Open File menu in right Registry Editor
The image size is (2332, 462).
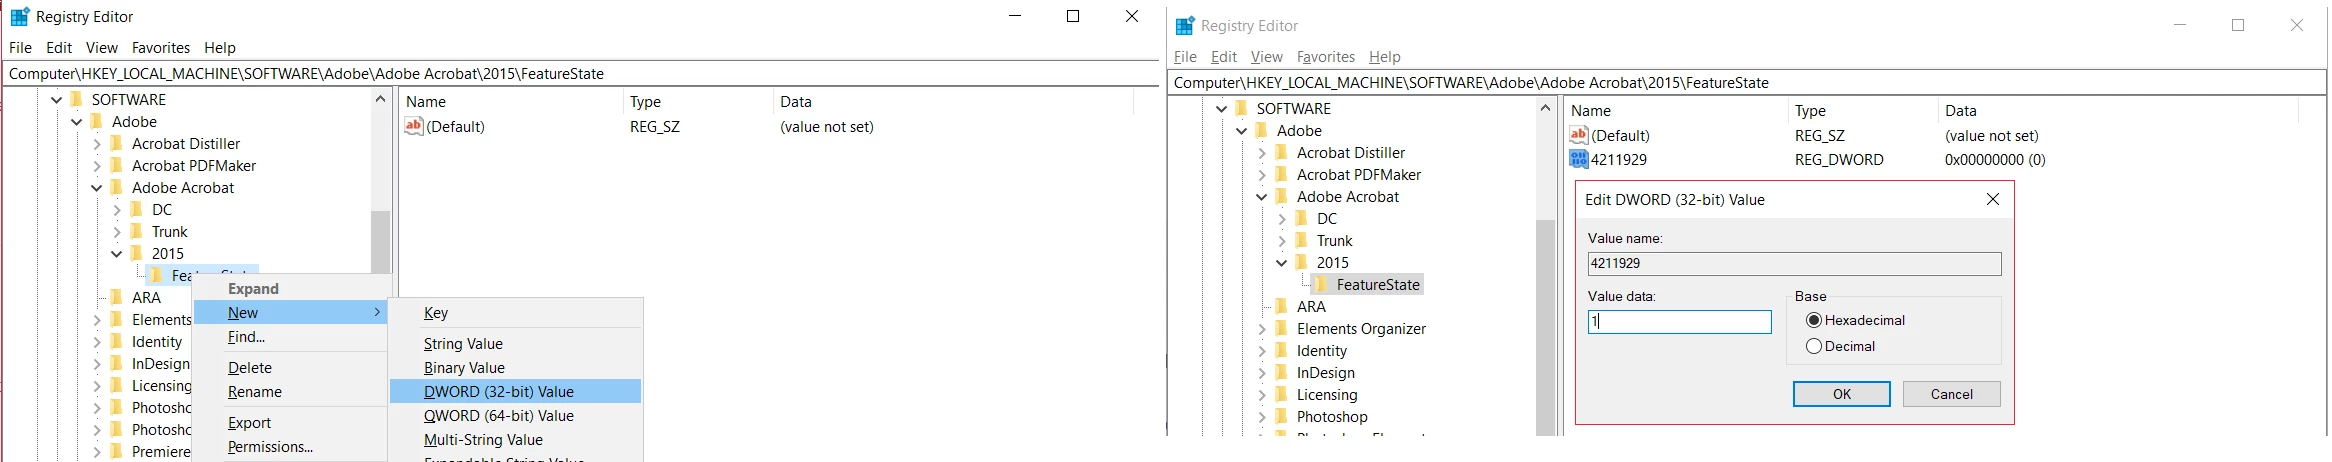(1185, 56)
